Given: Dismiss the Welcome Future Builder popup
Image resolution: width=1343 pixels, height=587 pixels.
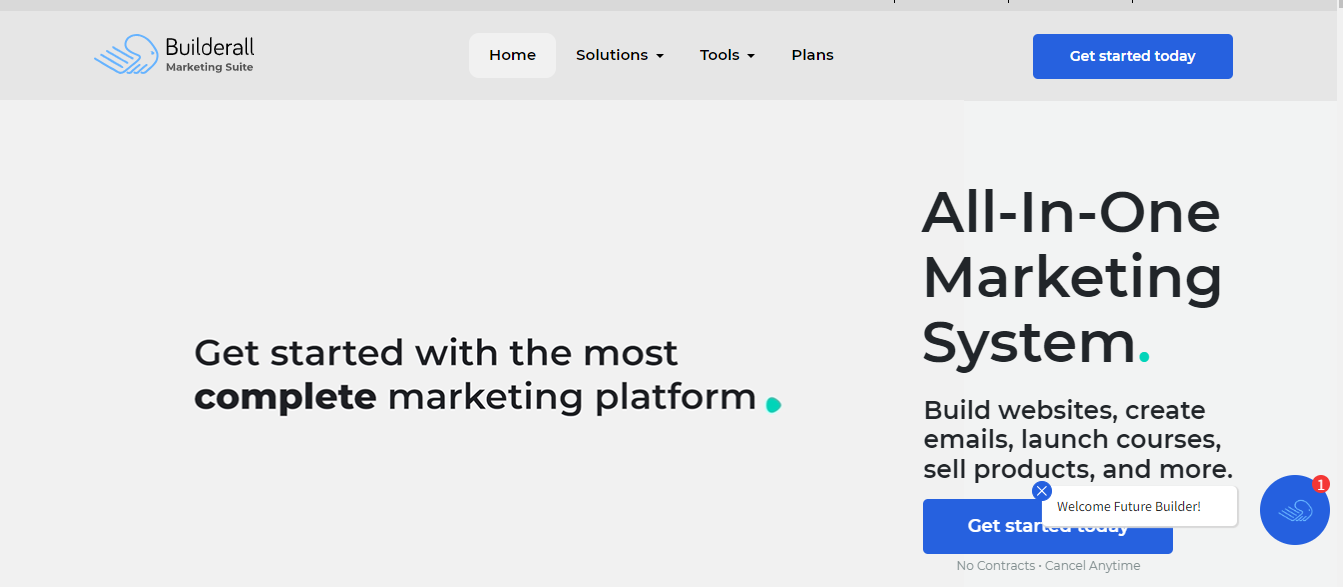Looking at the screenshot, I should tap(1042, 491).
